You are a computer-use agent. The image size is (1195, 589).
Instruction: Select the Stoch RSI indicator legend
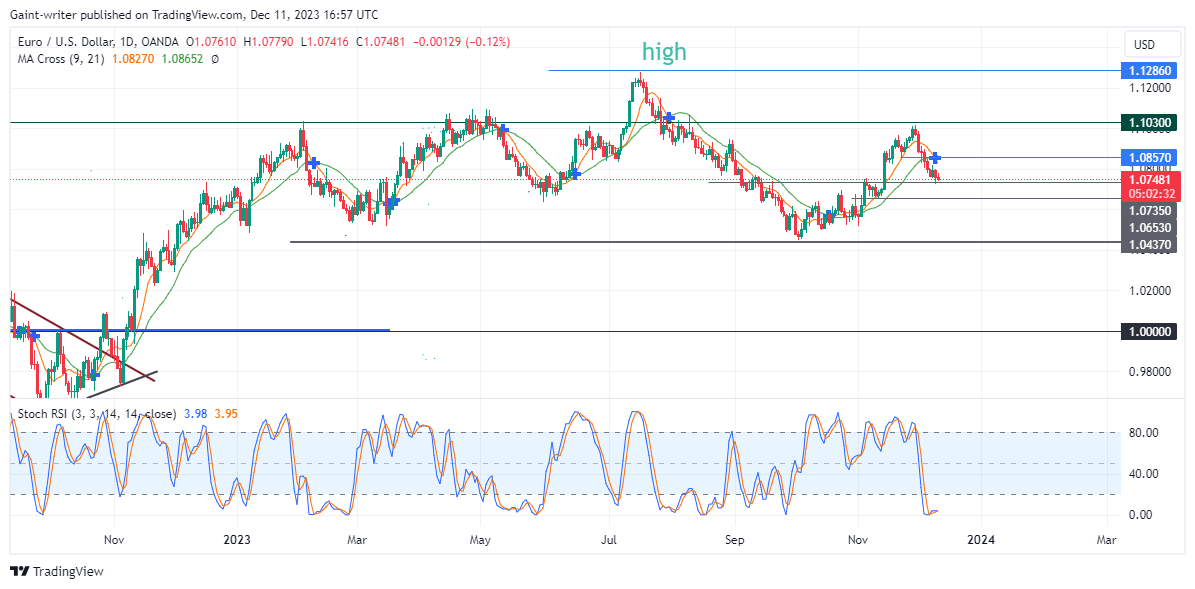pyautogui.click(x=97, y=414)
